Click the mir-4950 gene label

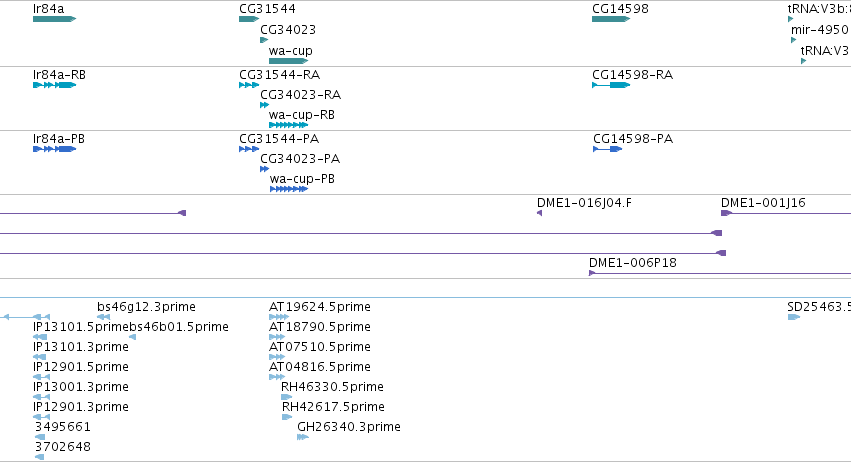820,29
